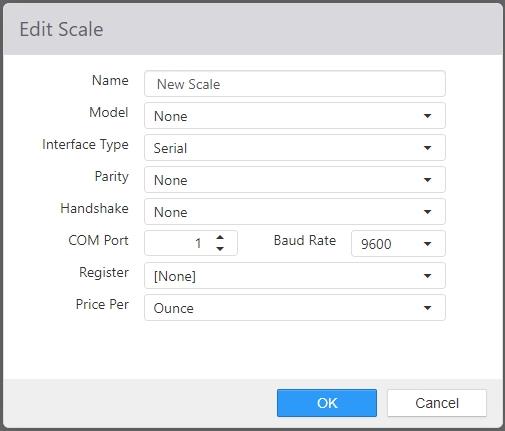Click the Handshake label
This screenshot has height=431, width=505.
(x=94, y=208)
